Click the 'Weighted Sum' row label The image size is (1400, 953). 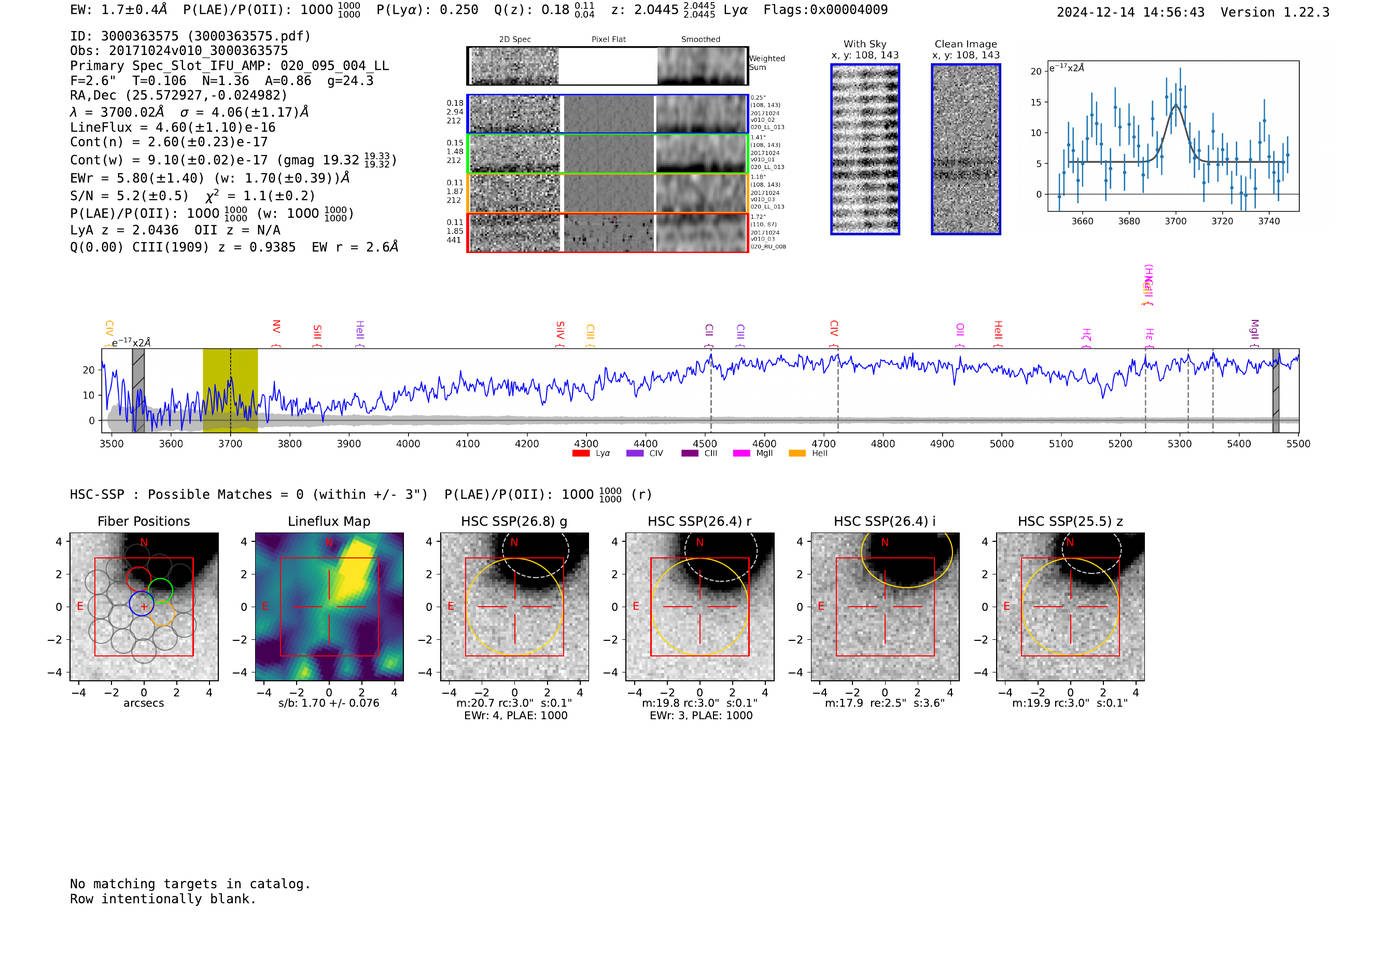(767, 63)
